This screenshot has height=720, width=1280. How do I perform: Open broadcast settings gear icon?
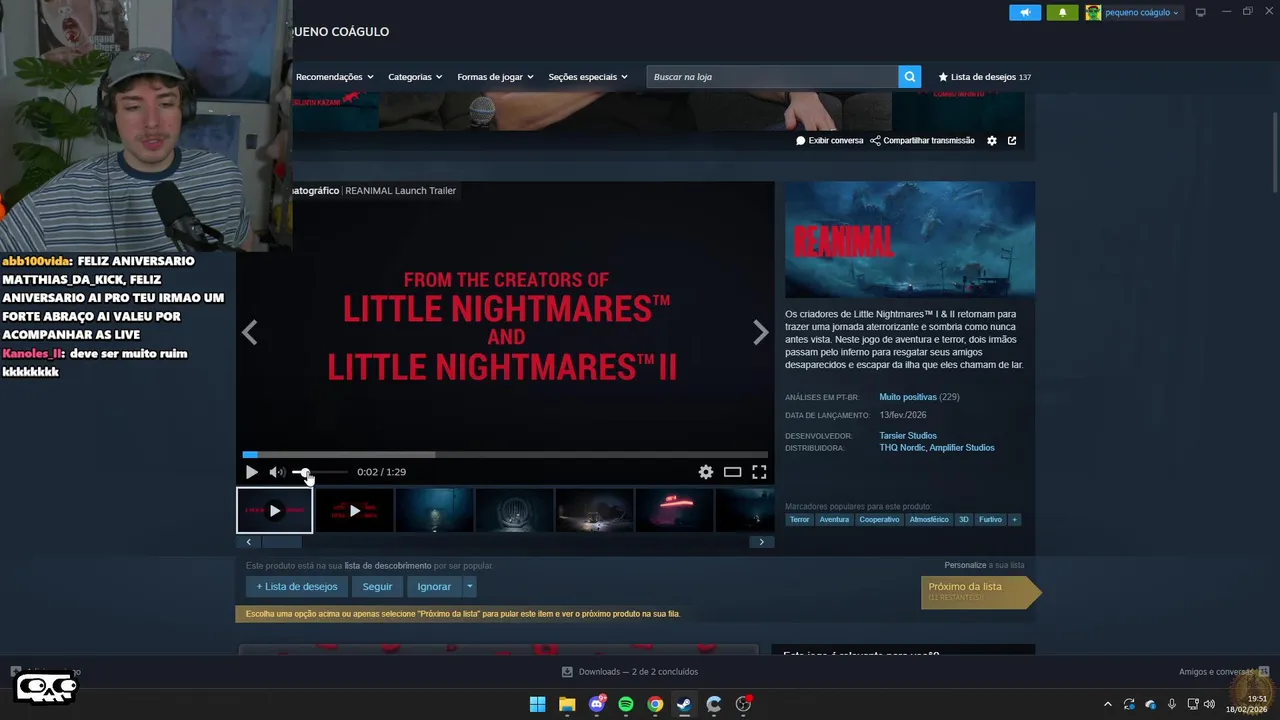tap(992, 141)
